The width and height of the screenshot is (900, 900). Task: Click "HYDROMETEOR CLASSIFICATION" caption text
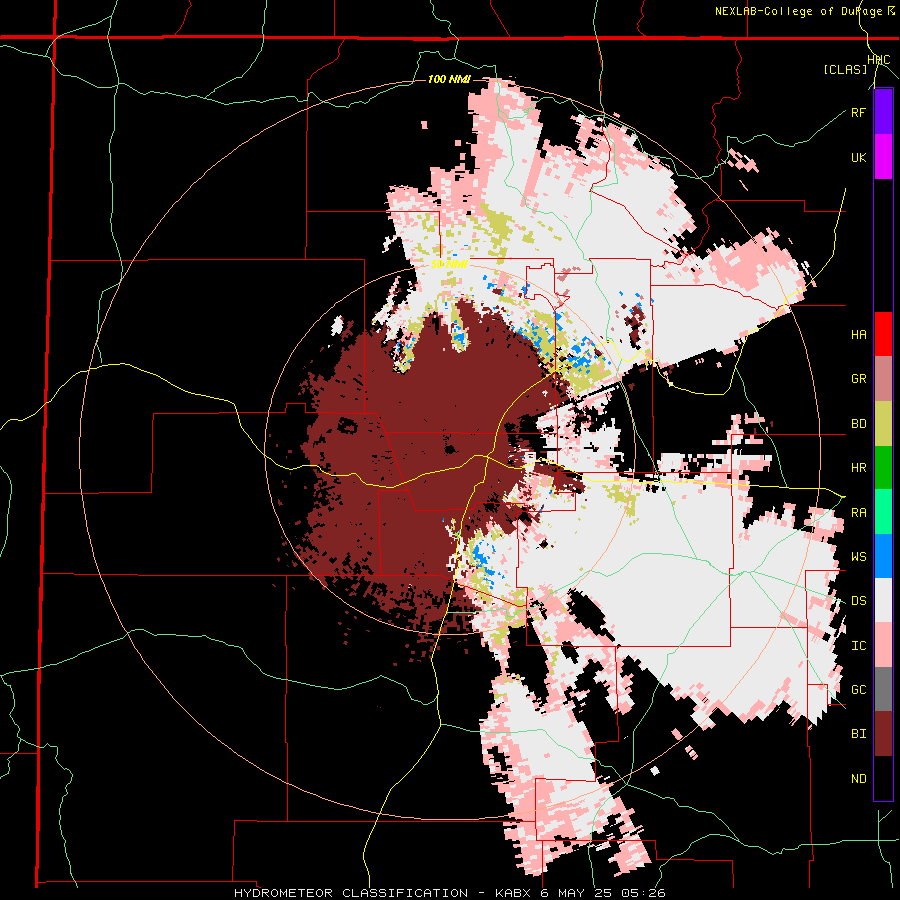(x=351, y=893)
